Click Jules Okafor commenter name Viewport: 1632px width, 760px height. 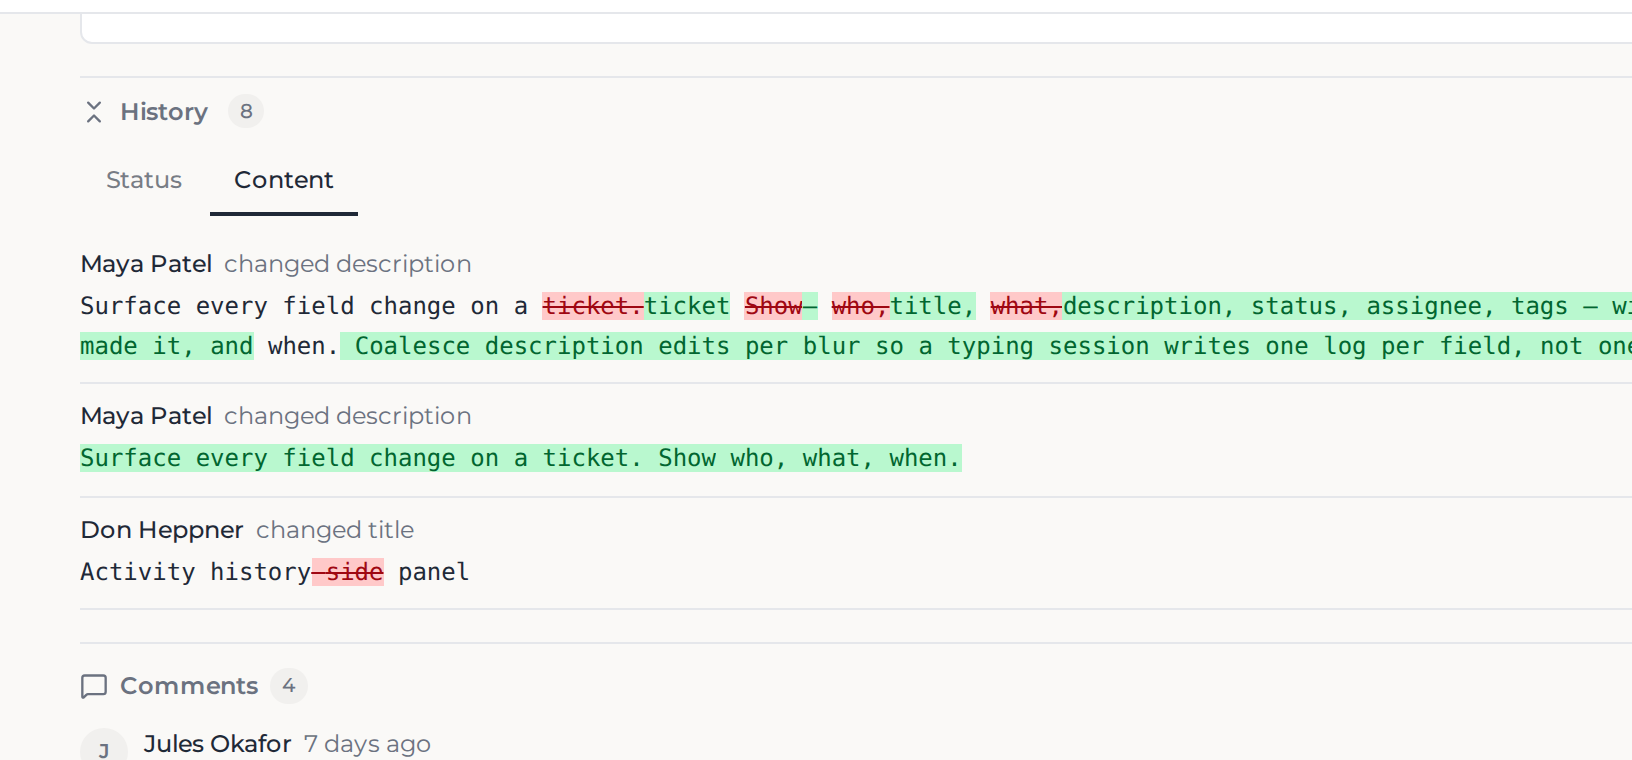point(217,744)
